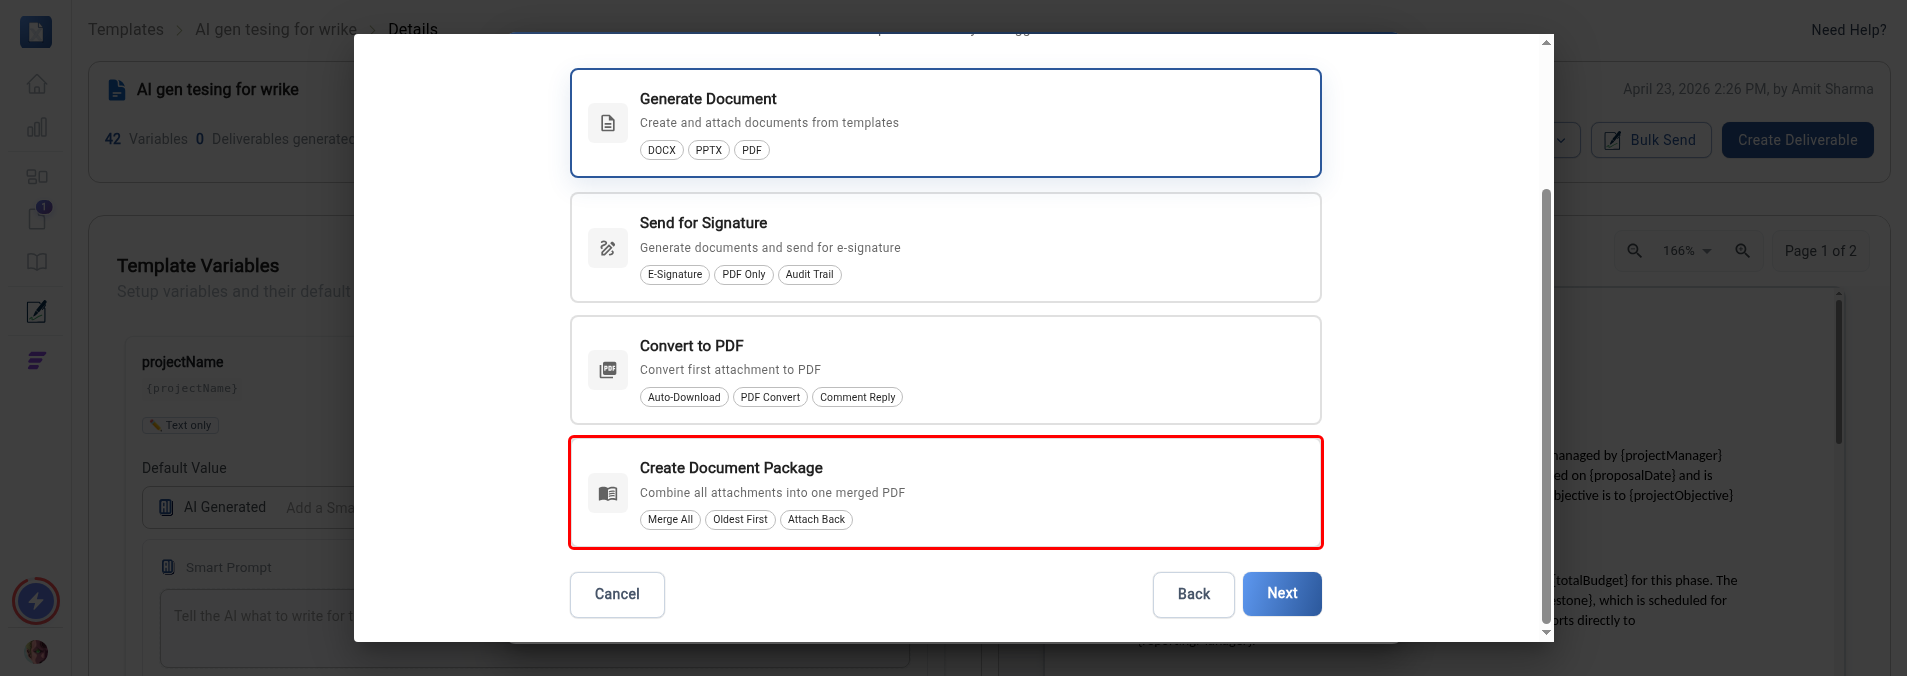Viewport: 1907px width, 676px height.
Task: Click the dialog scroll up arrow
Action: click(1546, 43)
